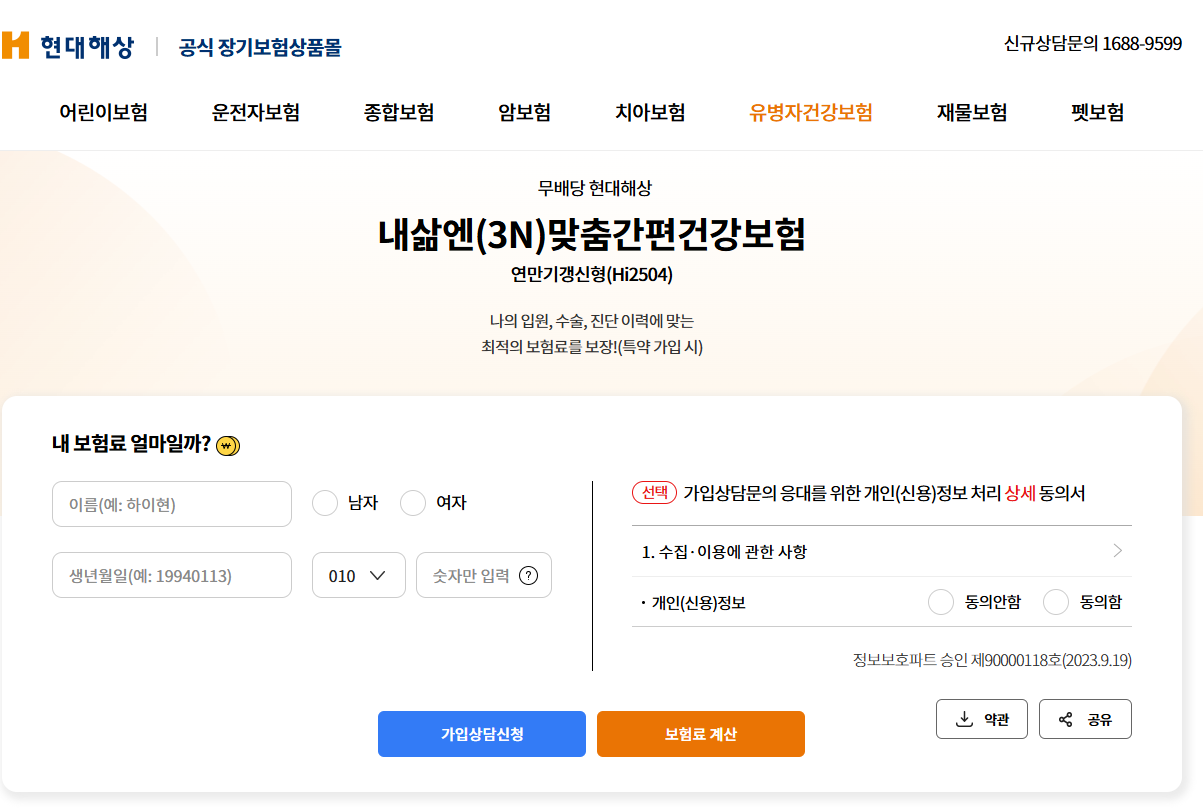1203x809 pixels.
Task: Open the 어린이보험 menu
Action: [103, 112]
